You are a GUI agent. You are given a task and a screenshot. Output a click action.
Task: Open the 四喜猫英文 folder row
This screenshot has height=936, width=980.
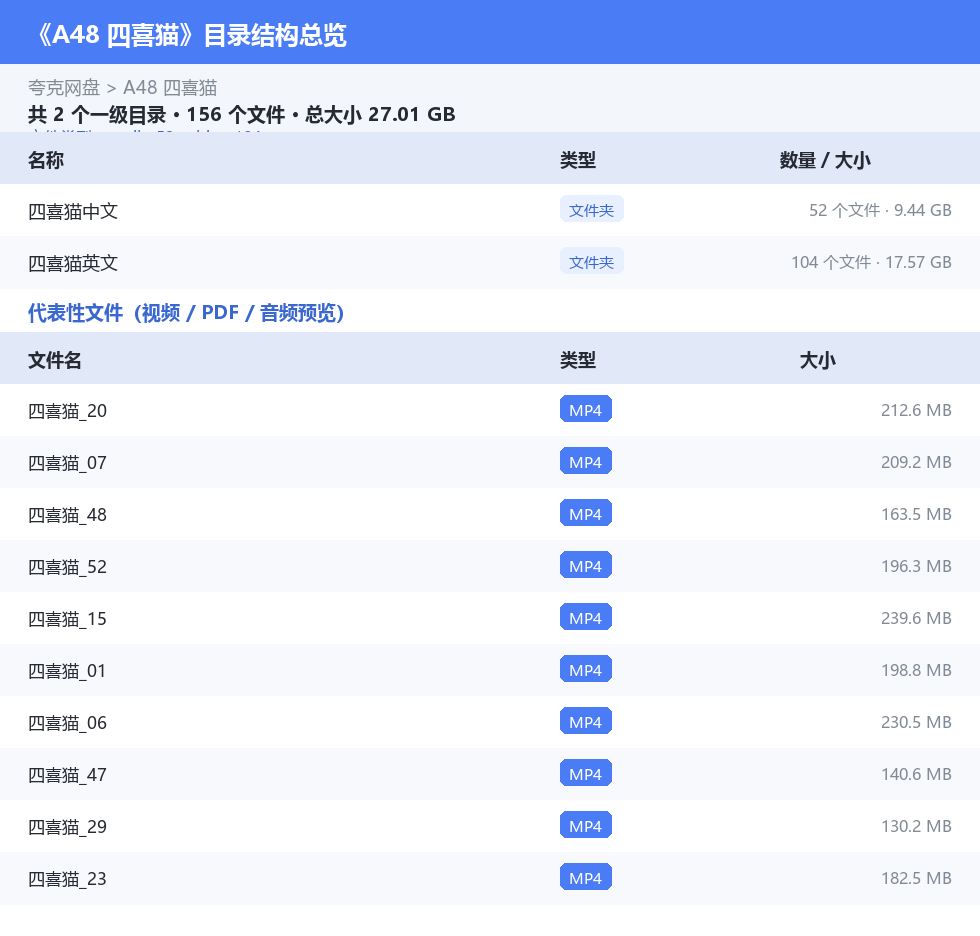point(490,262)
